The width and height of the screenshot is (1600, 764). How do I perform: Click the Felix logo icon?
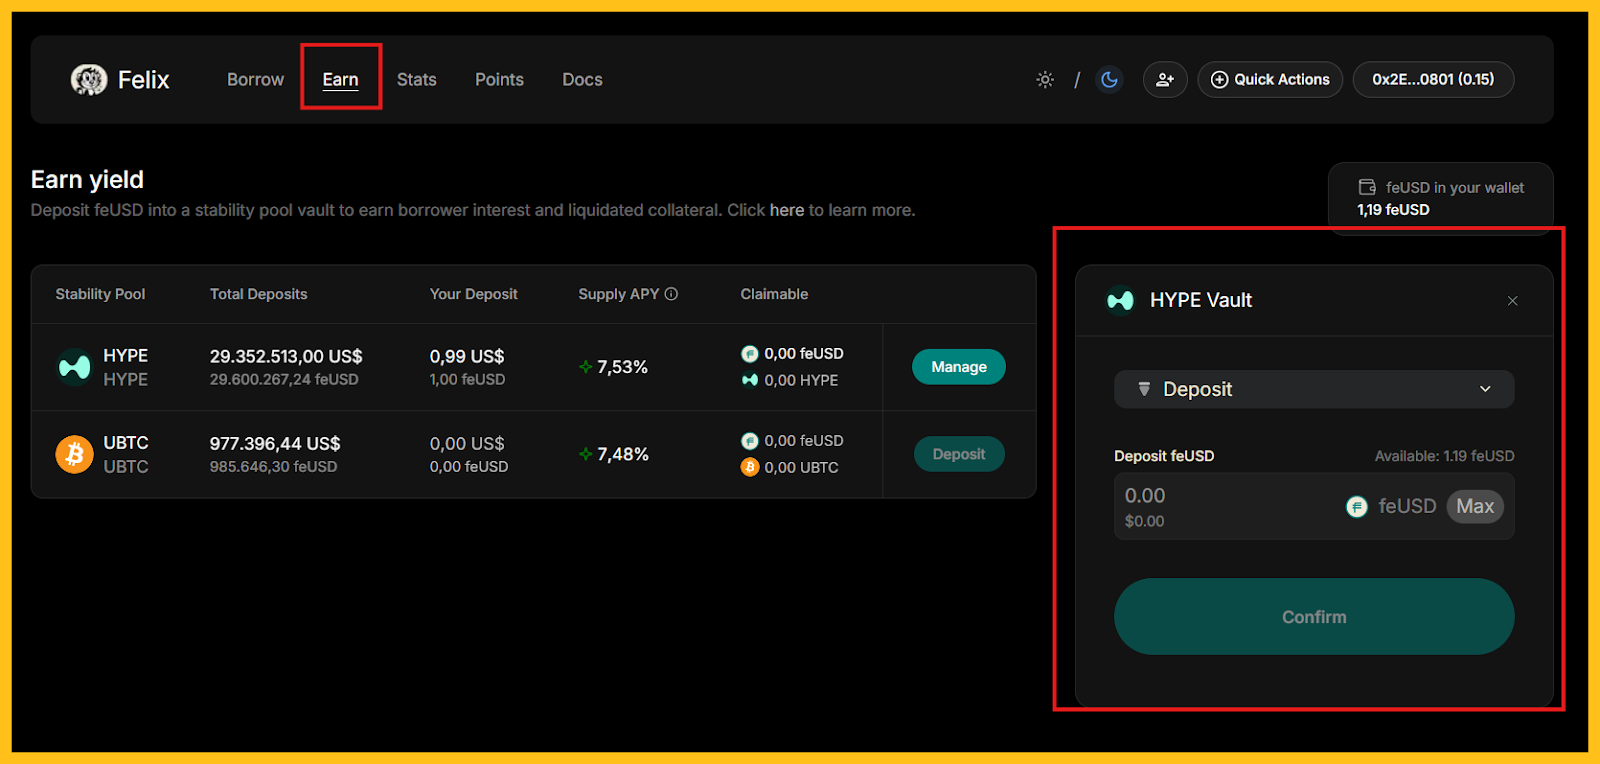point(89,80)
